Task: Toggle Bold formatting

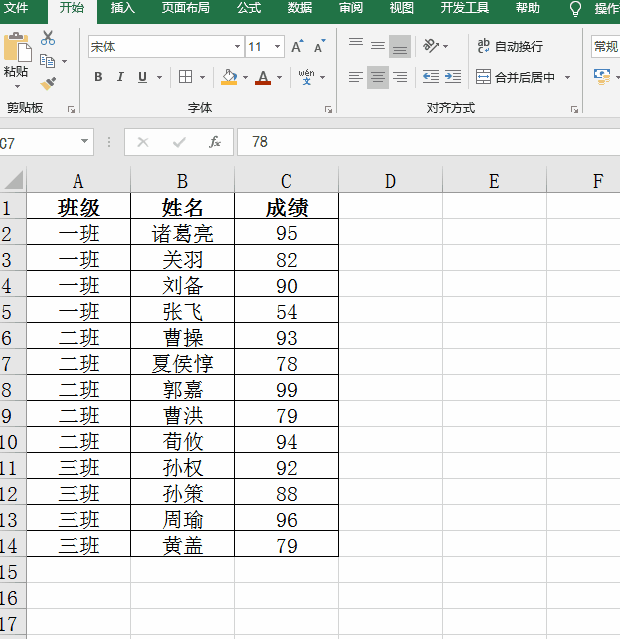Action: pyautogui.click(x=98, y=77)
